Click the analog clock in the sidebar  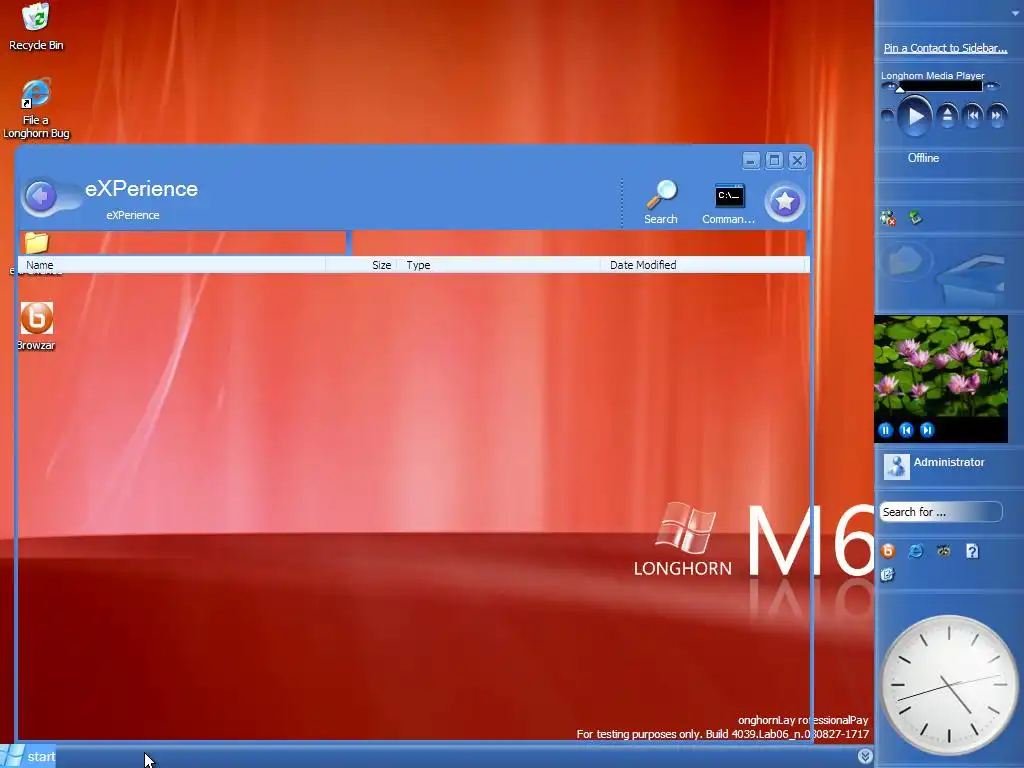pos(949,684)
